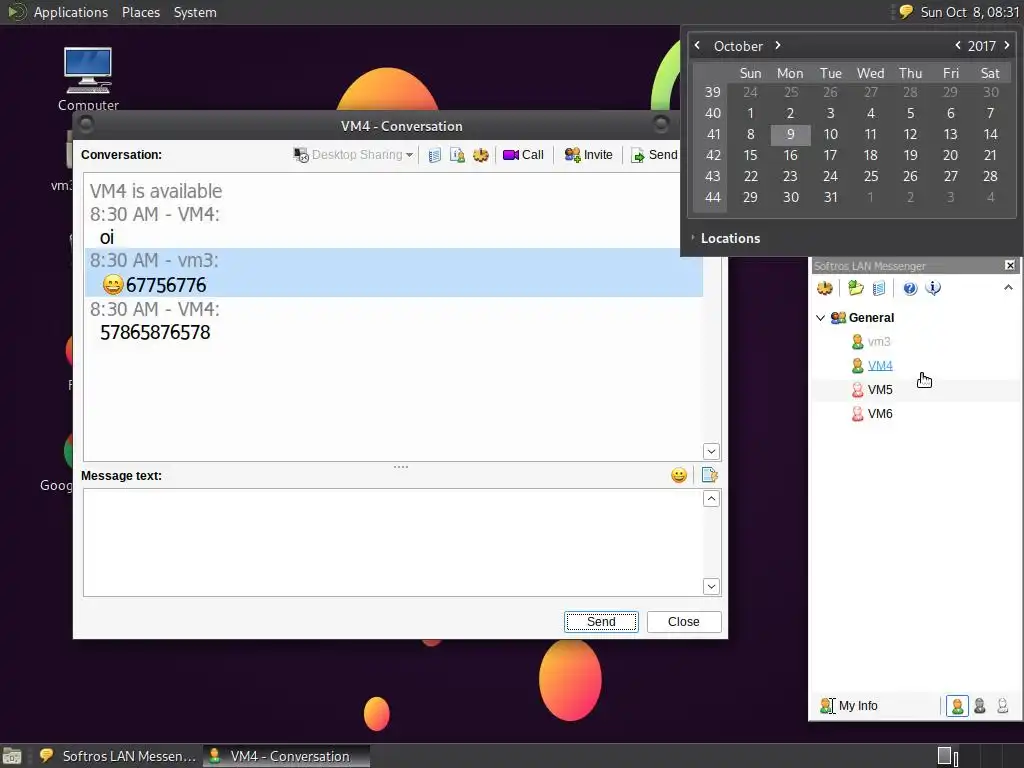This screenshot has height=768, width=1024.
Task: Click the message text 57865876578
Action: (x=155, y=332)
